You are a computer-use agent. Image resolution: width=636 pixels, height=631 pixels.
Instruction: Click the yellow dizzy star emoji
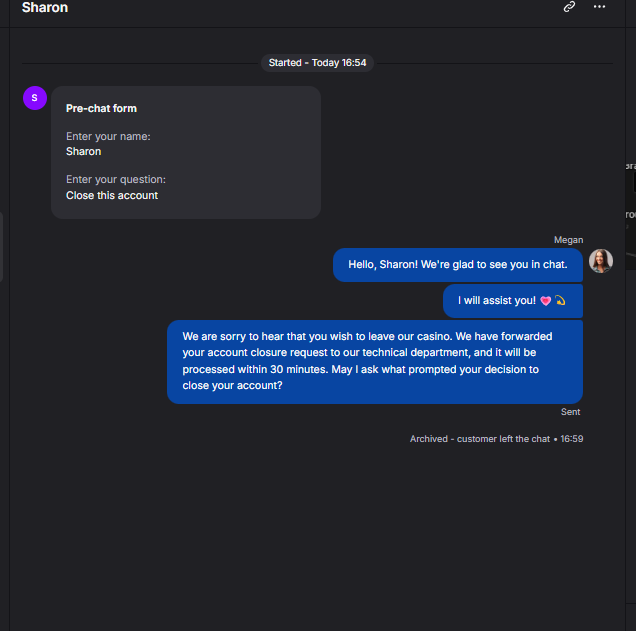(560, 300)
